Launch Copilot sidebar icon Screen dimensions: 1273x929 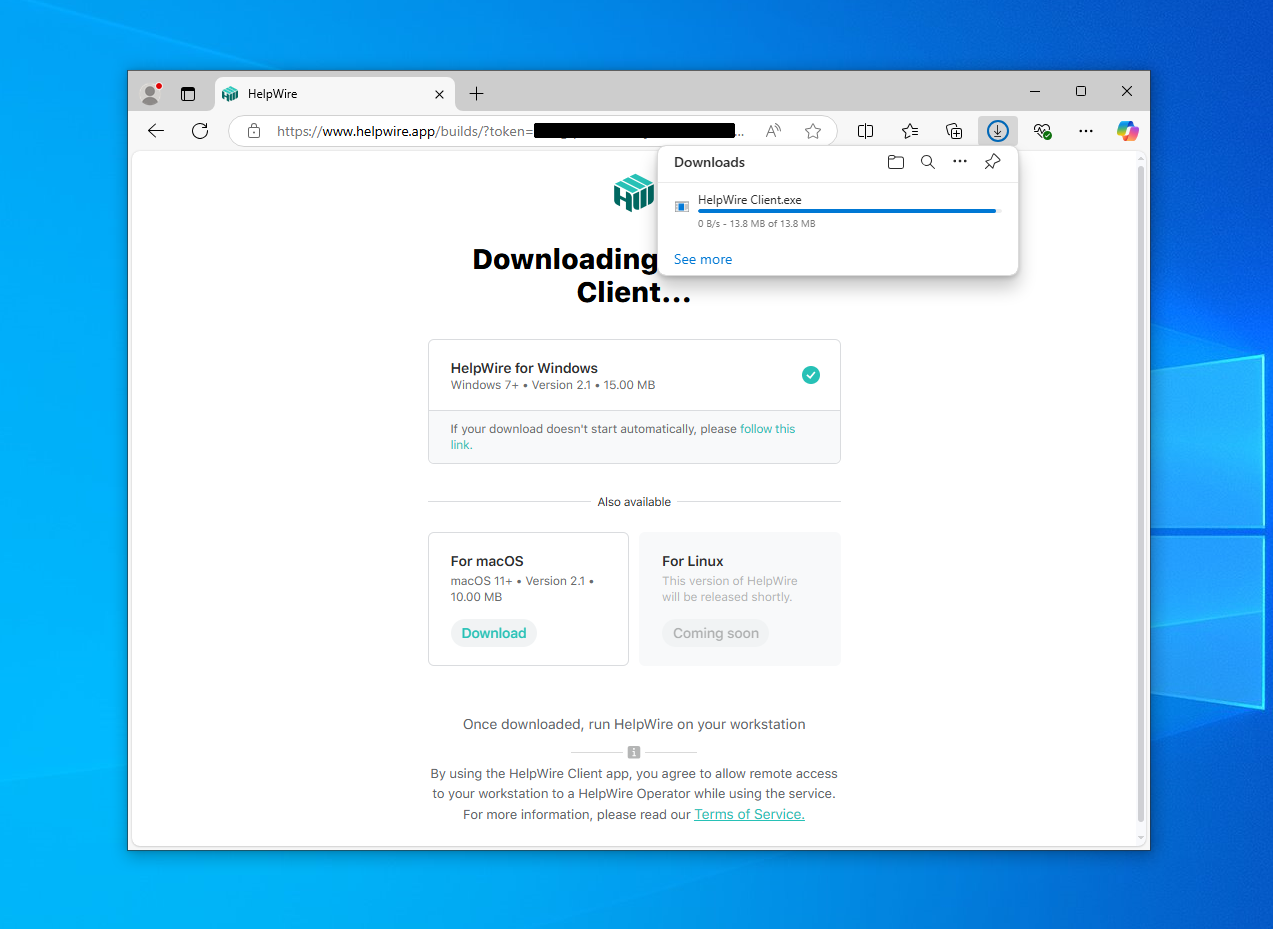pyautogui.click(x=1128, y=131)
